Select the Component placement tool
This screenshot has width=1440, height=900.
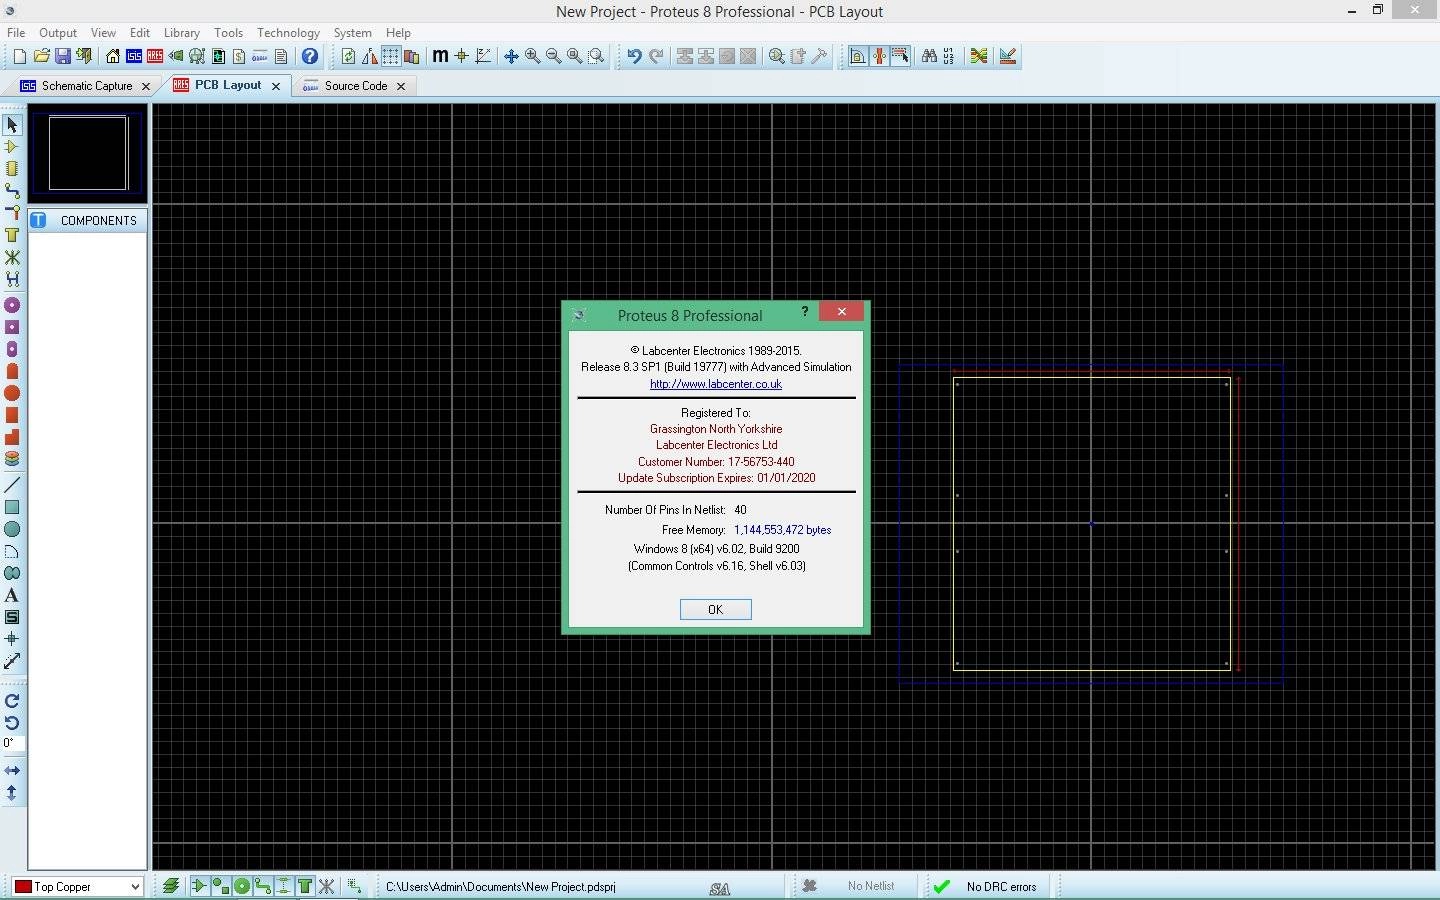point(12,147)
